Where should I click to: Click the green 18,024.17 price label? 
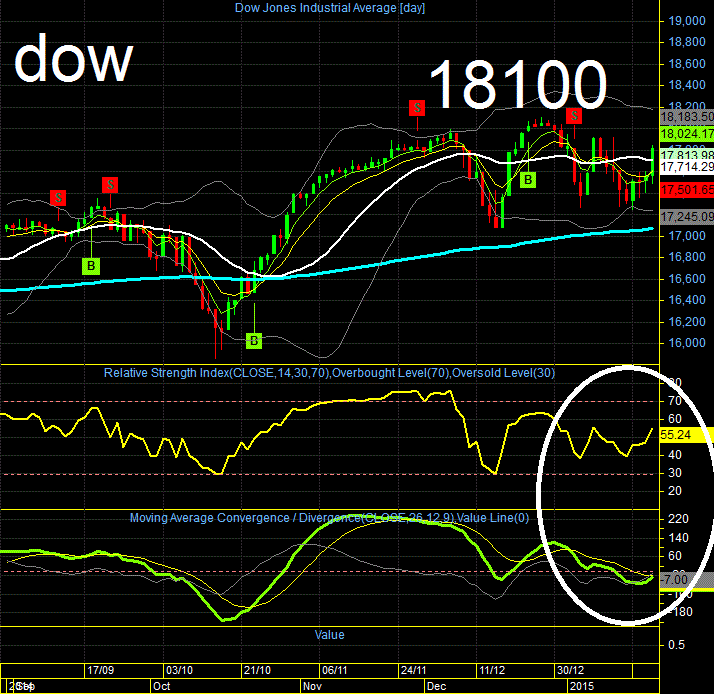687,134
